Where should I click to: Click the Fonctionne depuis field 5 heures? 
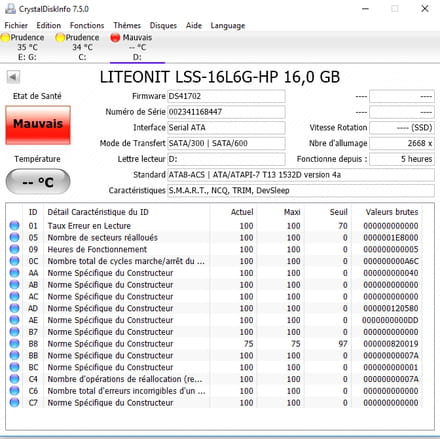(x=402, y=159)
